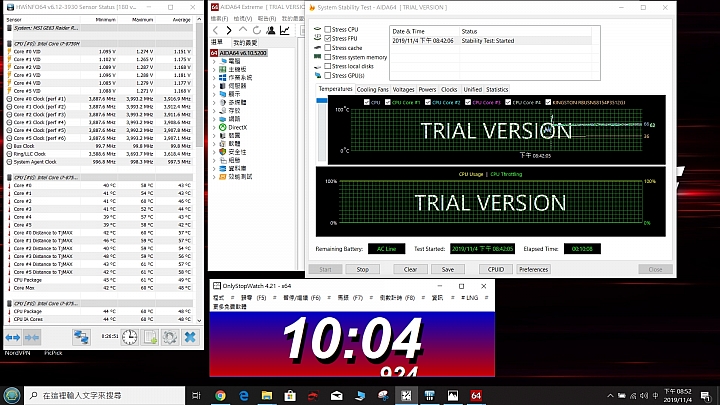Open HWiNFO64 sensor settings gear

coord(169,338)
